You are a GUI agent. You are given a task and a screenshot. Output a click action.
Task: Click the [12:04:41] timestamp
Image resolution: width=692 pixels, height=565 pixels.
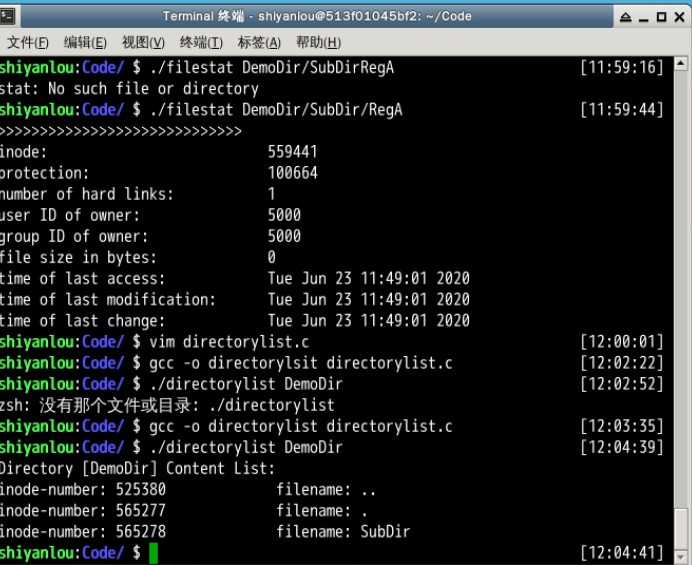(x=621, y=553)
